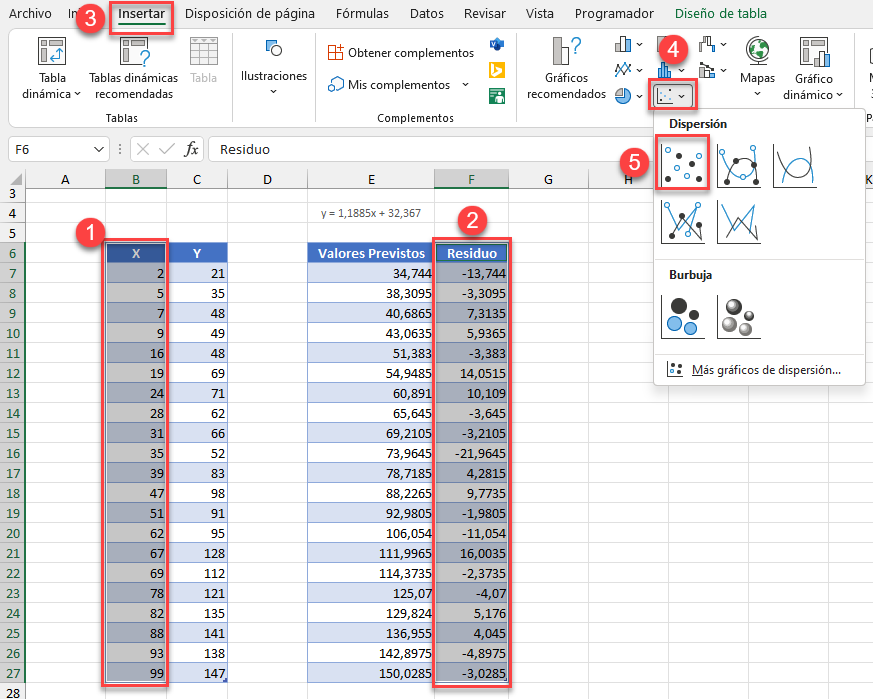Viewport: 873px width, 699px height.
Task: Open Más gráficos de dispersión link
Action: (x=766, y=370)
